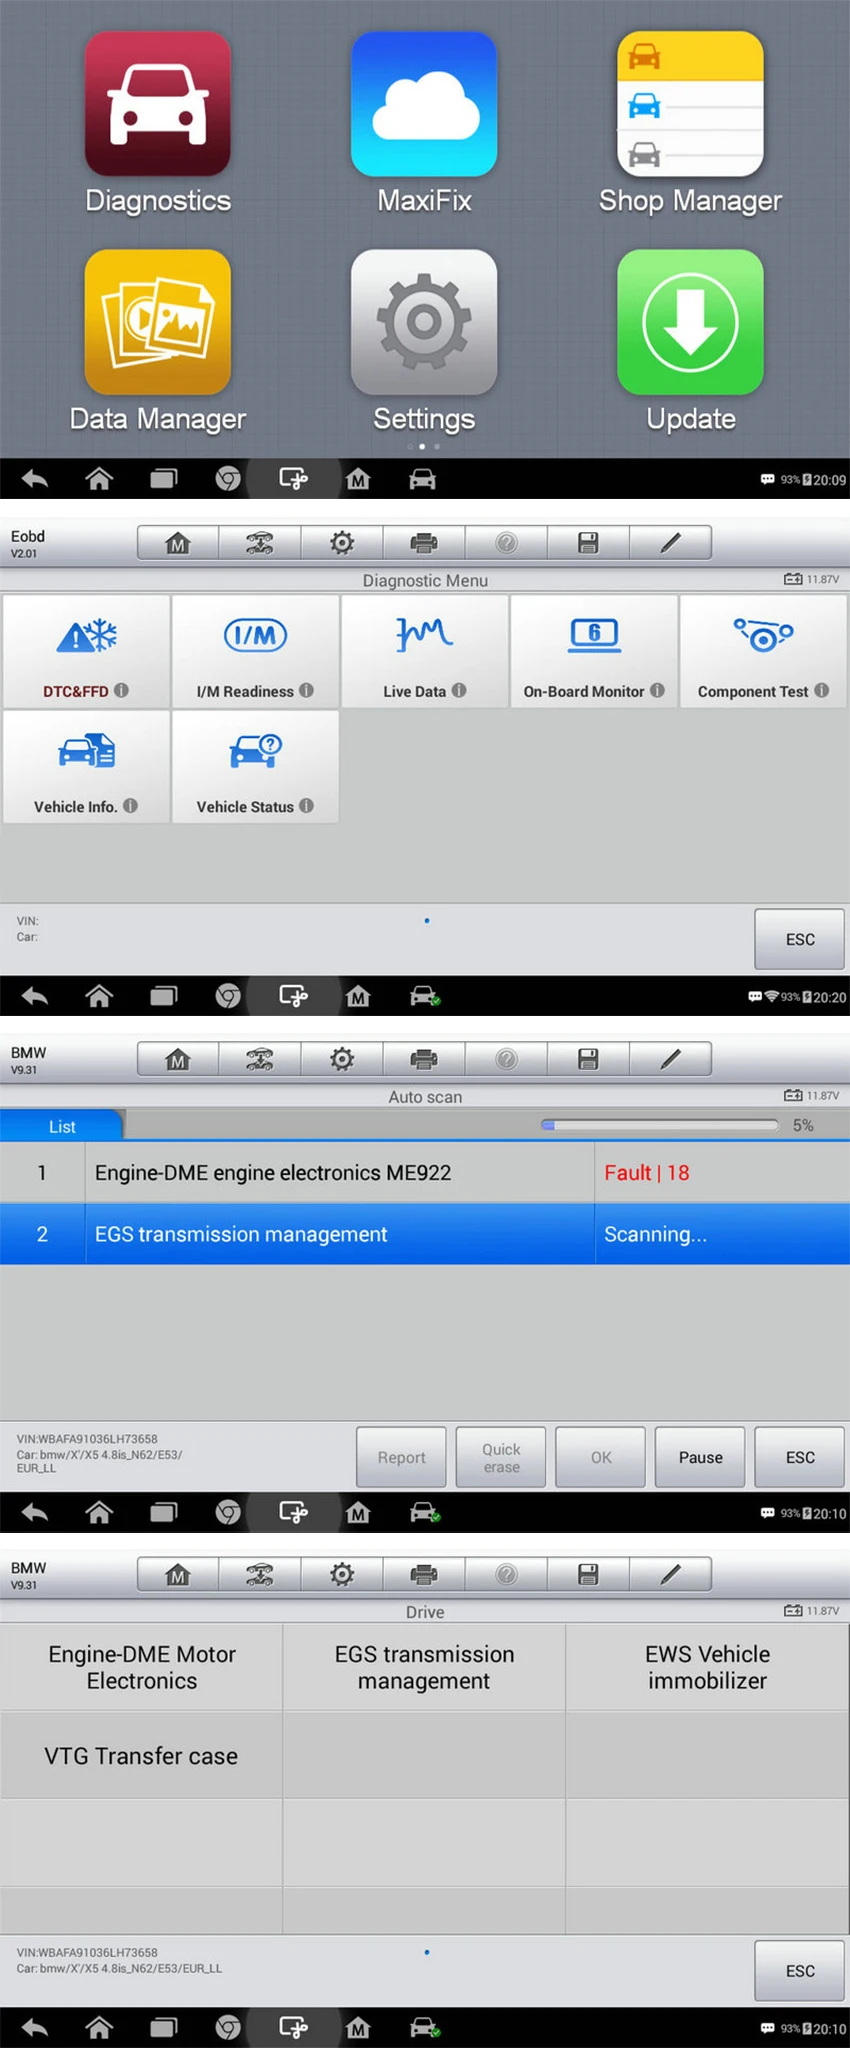This screenshot has width=850, height=2048.
Task: Open EWS Vehicle immobilizer
Action: (x=708, y=1667)
